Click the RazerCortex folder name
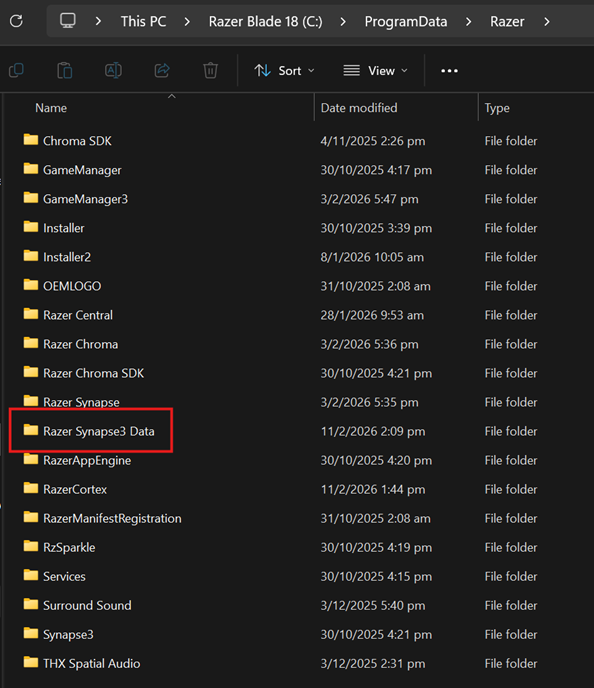This screenshot has height=688, width=594. [x=75, y=489]
